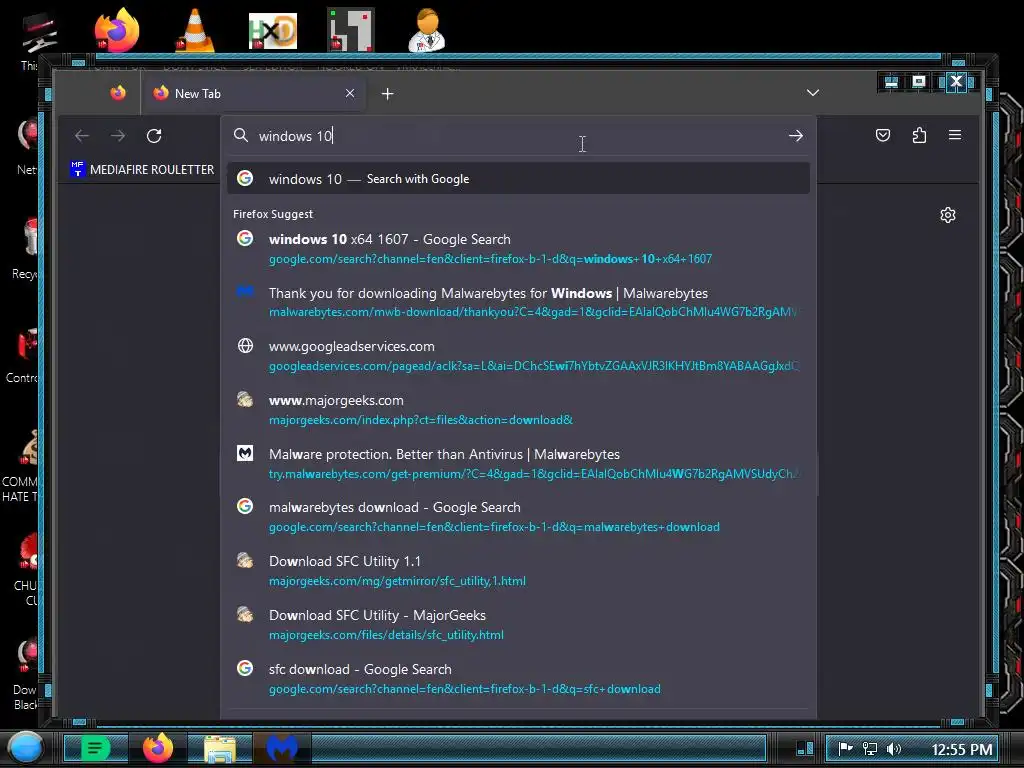Click the green notes app taskbar icon
The image size is (1024, 768).
coord(95,748)
